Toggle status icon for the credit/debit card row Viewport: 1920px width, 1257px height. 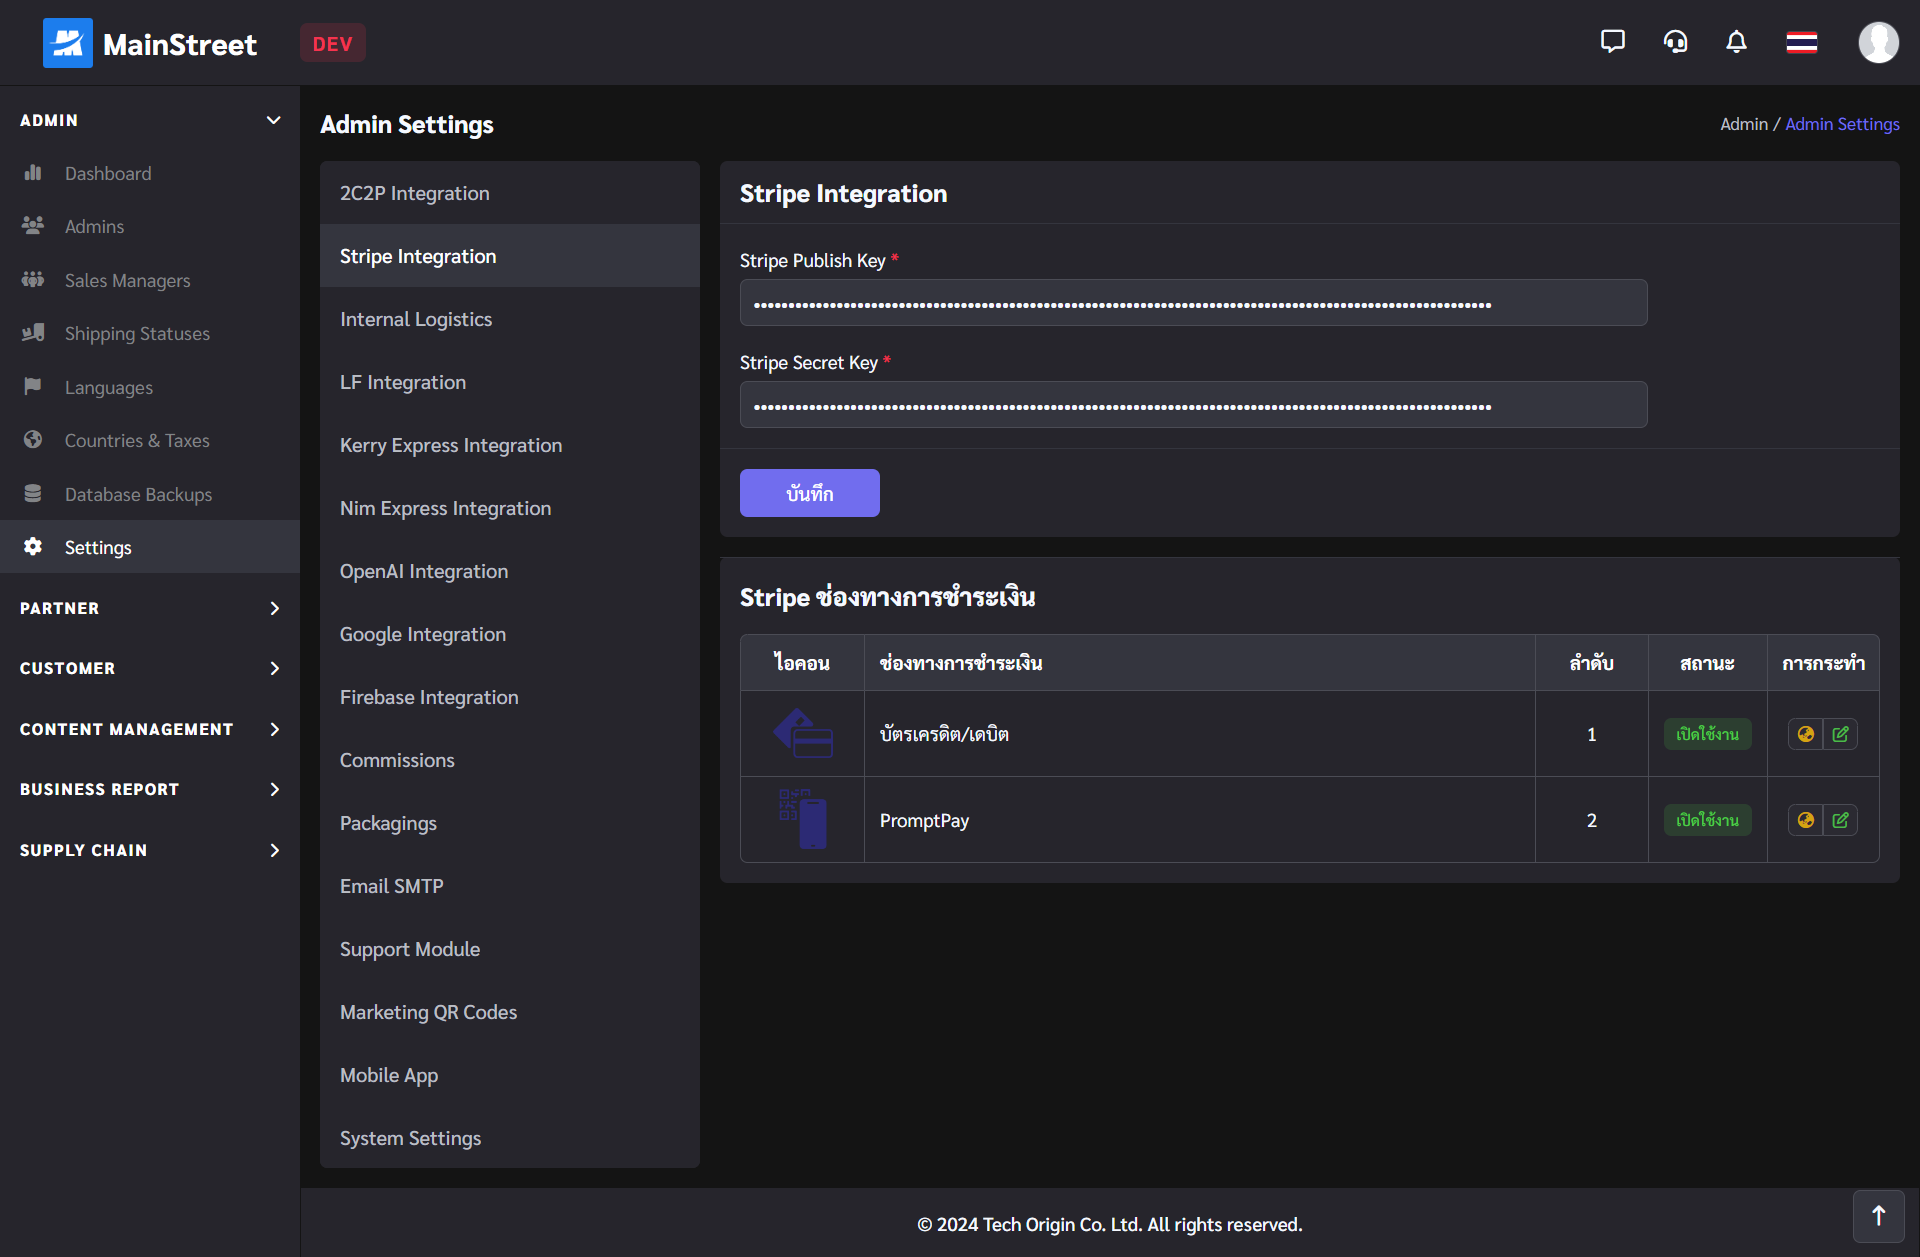coord(1805,734)
